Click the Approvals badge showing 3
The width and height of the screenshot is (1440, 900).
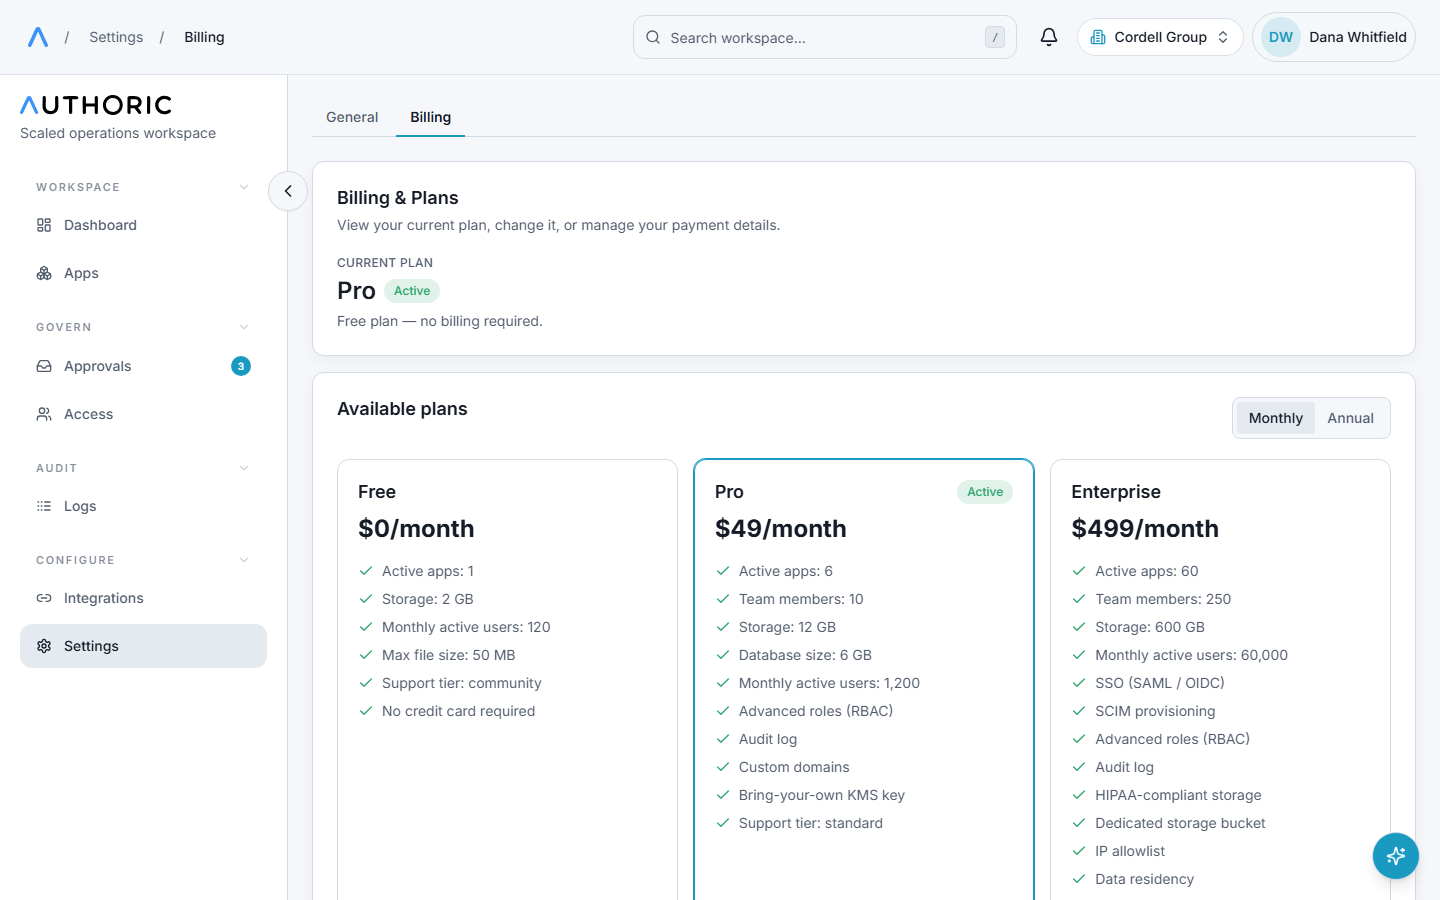pyautogui.click(x=241, y=366)
